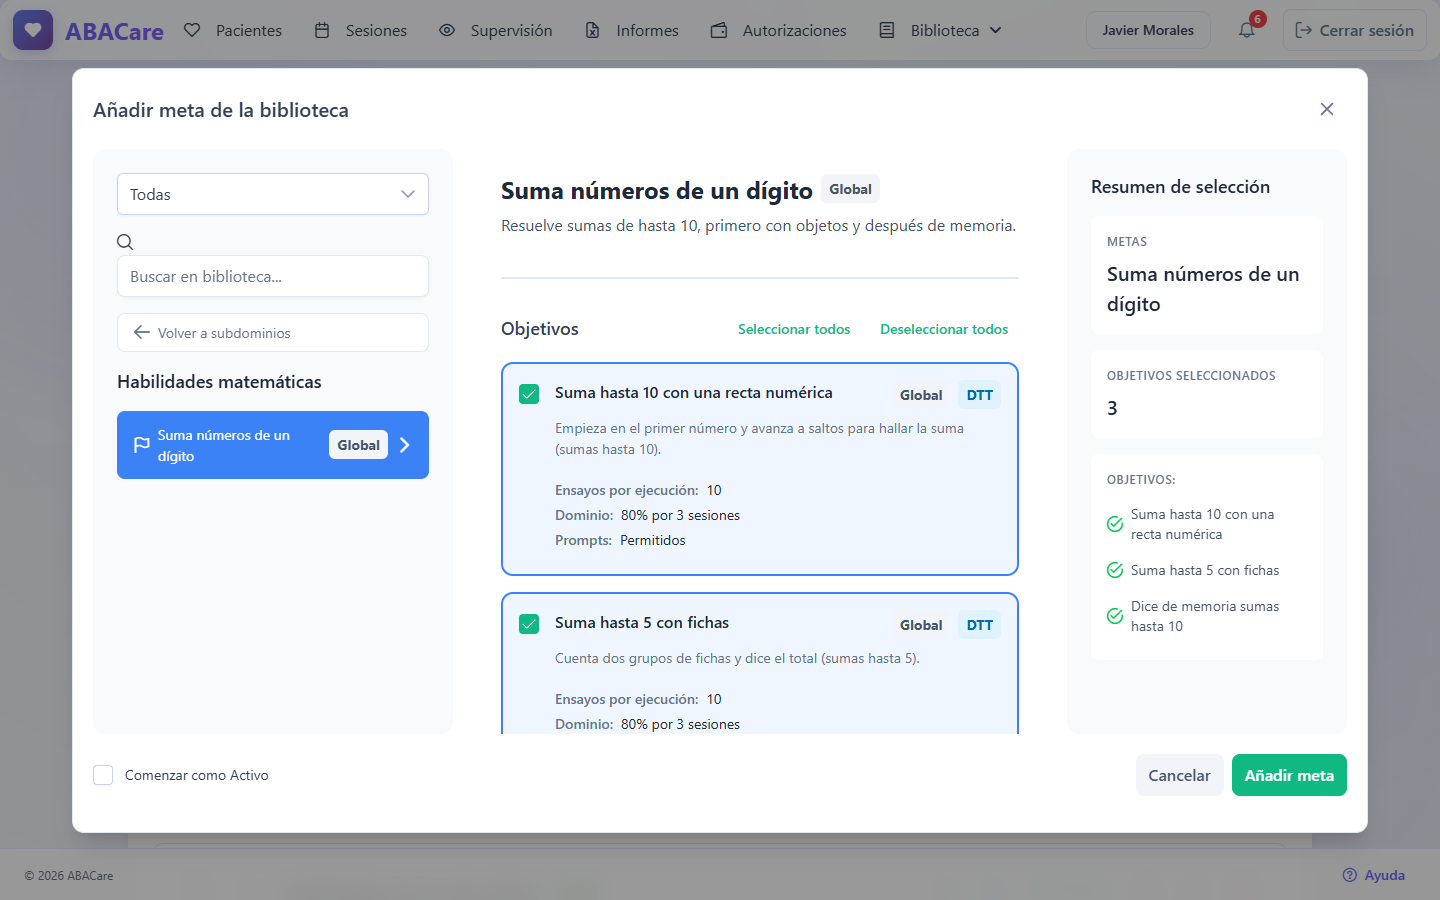Click the Supervisión eye icon
This screenshot has width=1440, height=900.
(x=447, y=30)
